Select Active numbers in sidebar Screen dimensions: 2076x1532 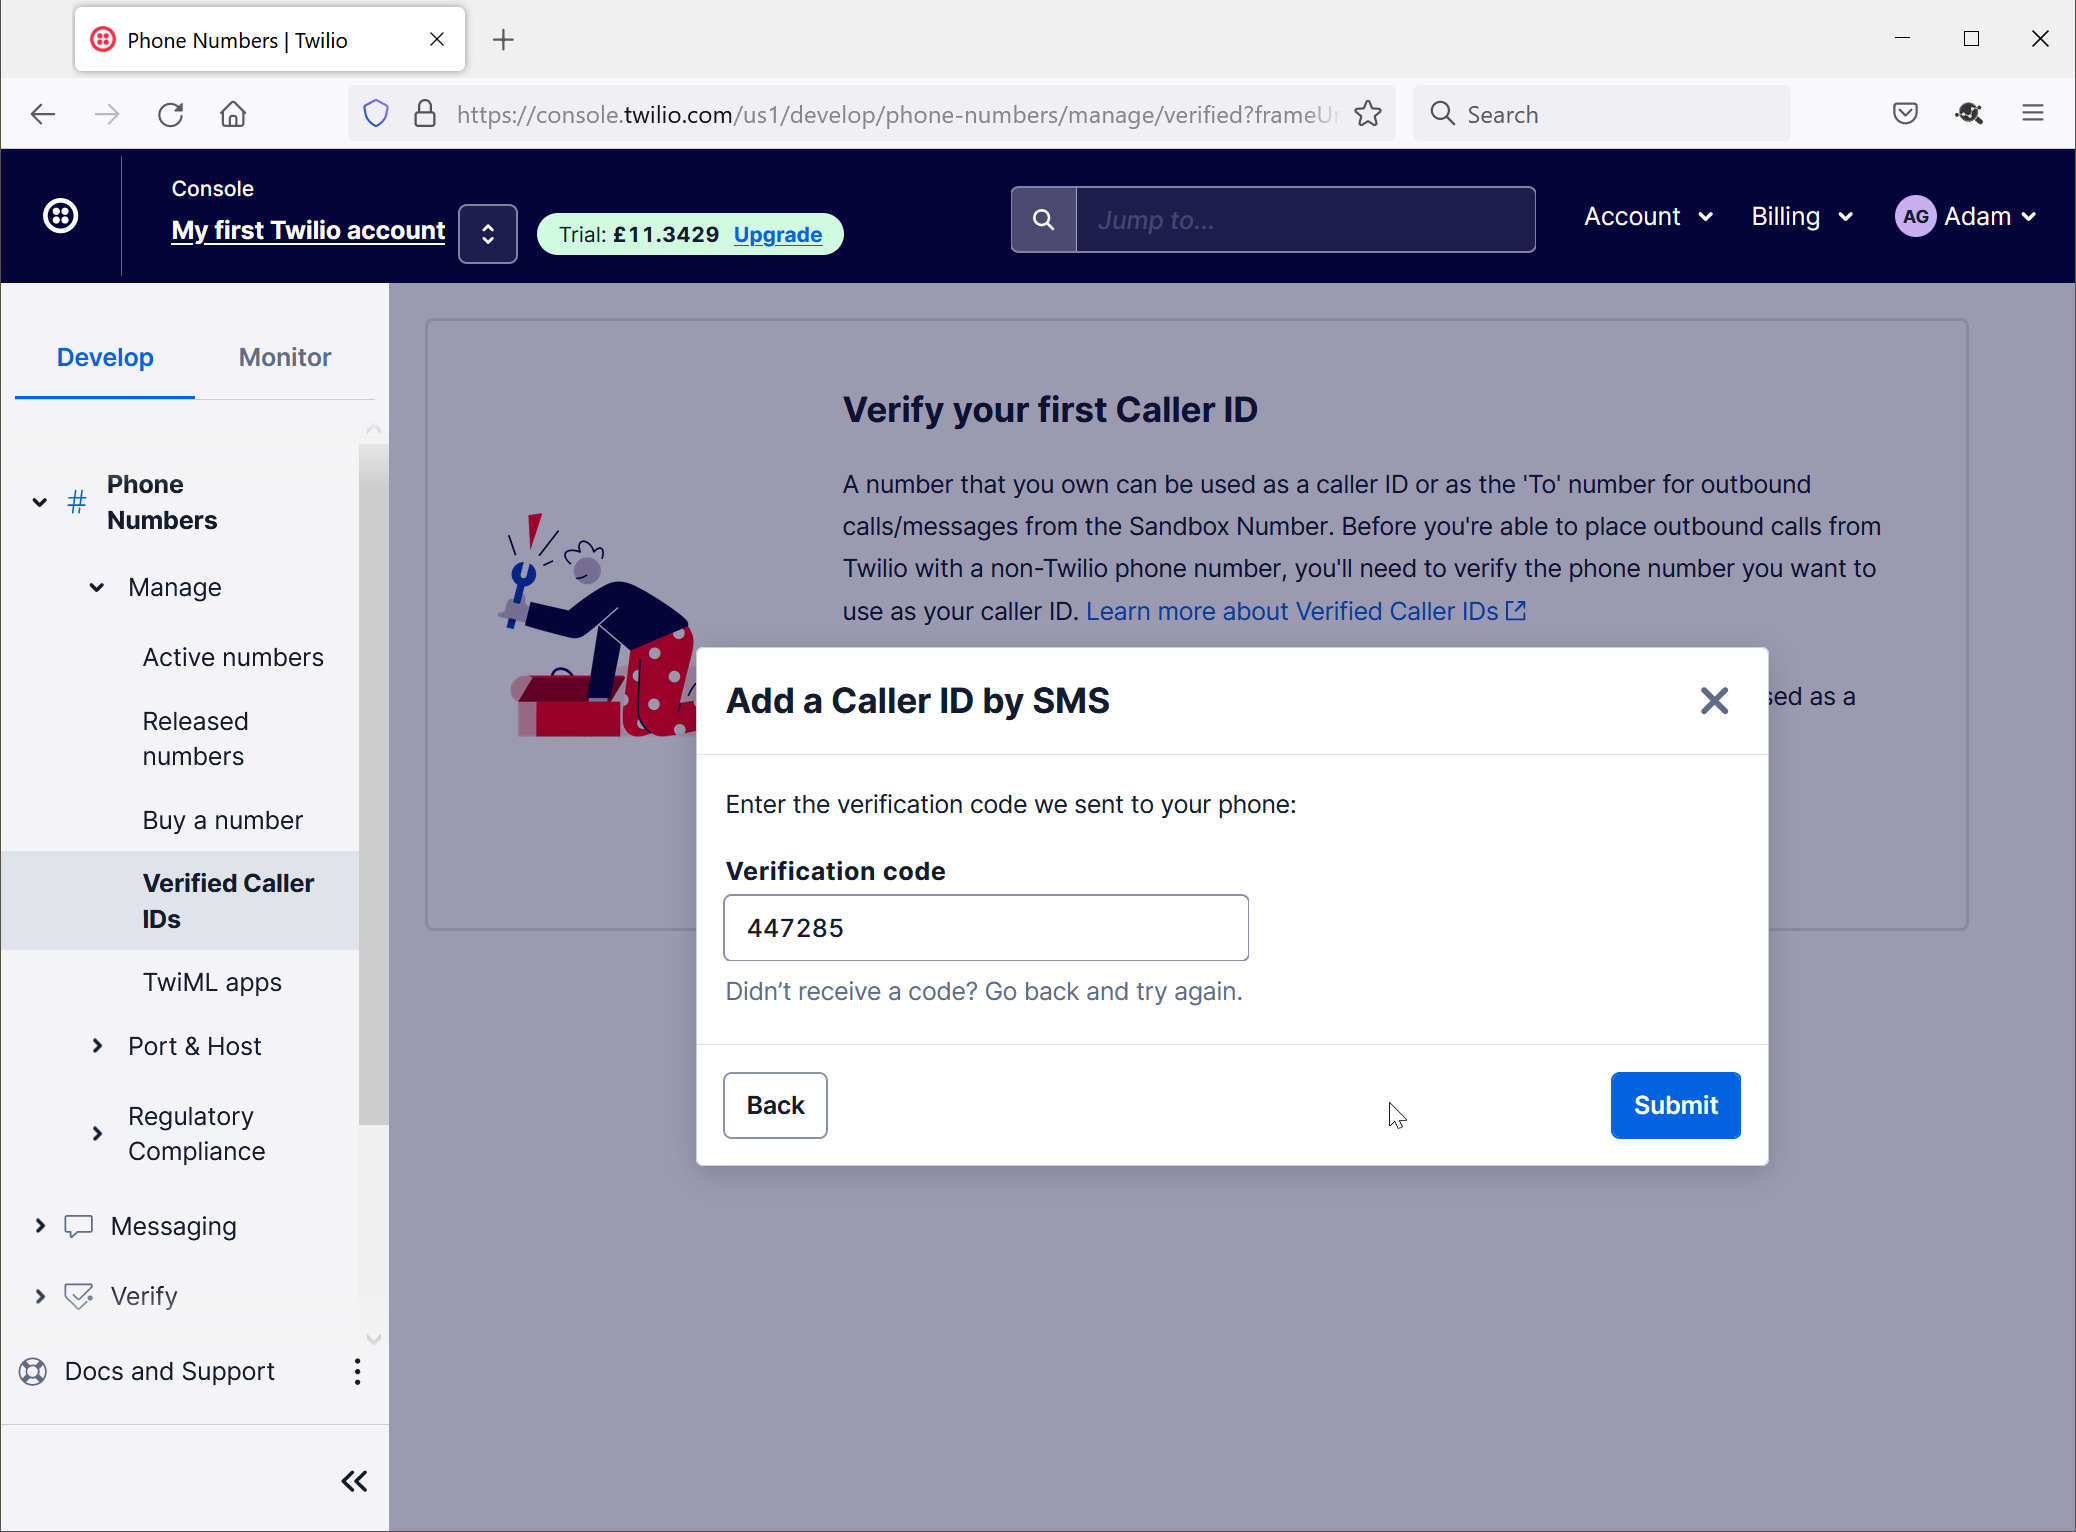[233, 657]
